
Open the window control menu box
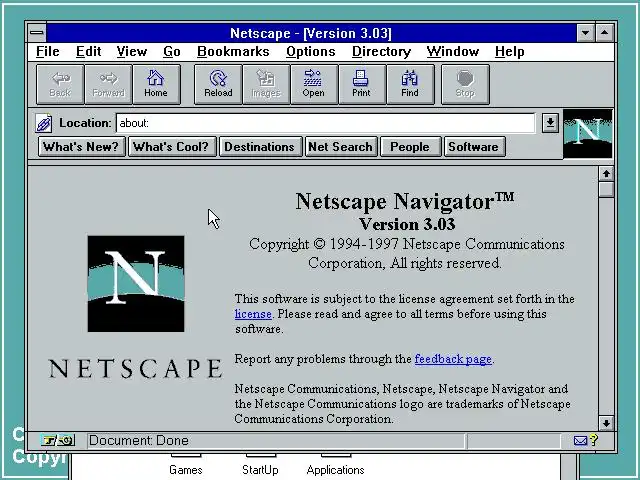(37, 33)
